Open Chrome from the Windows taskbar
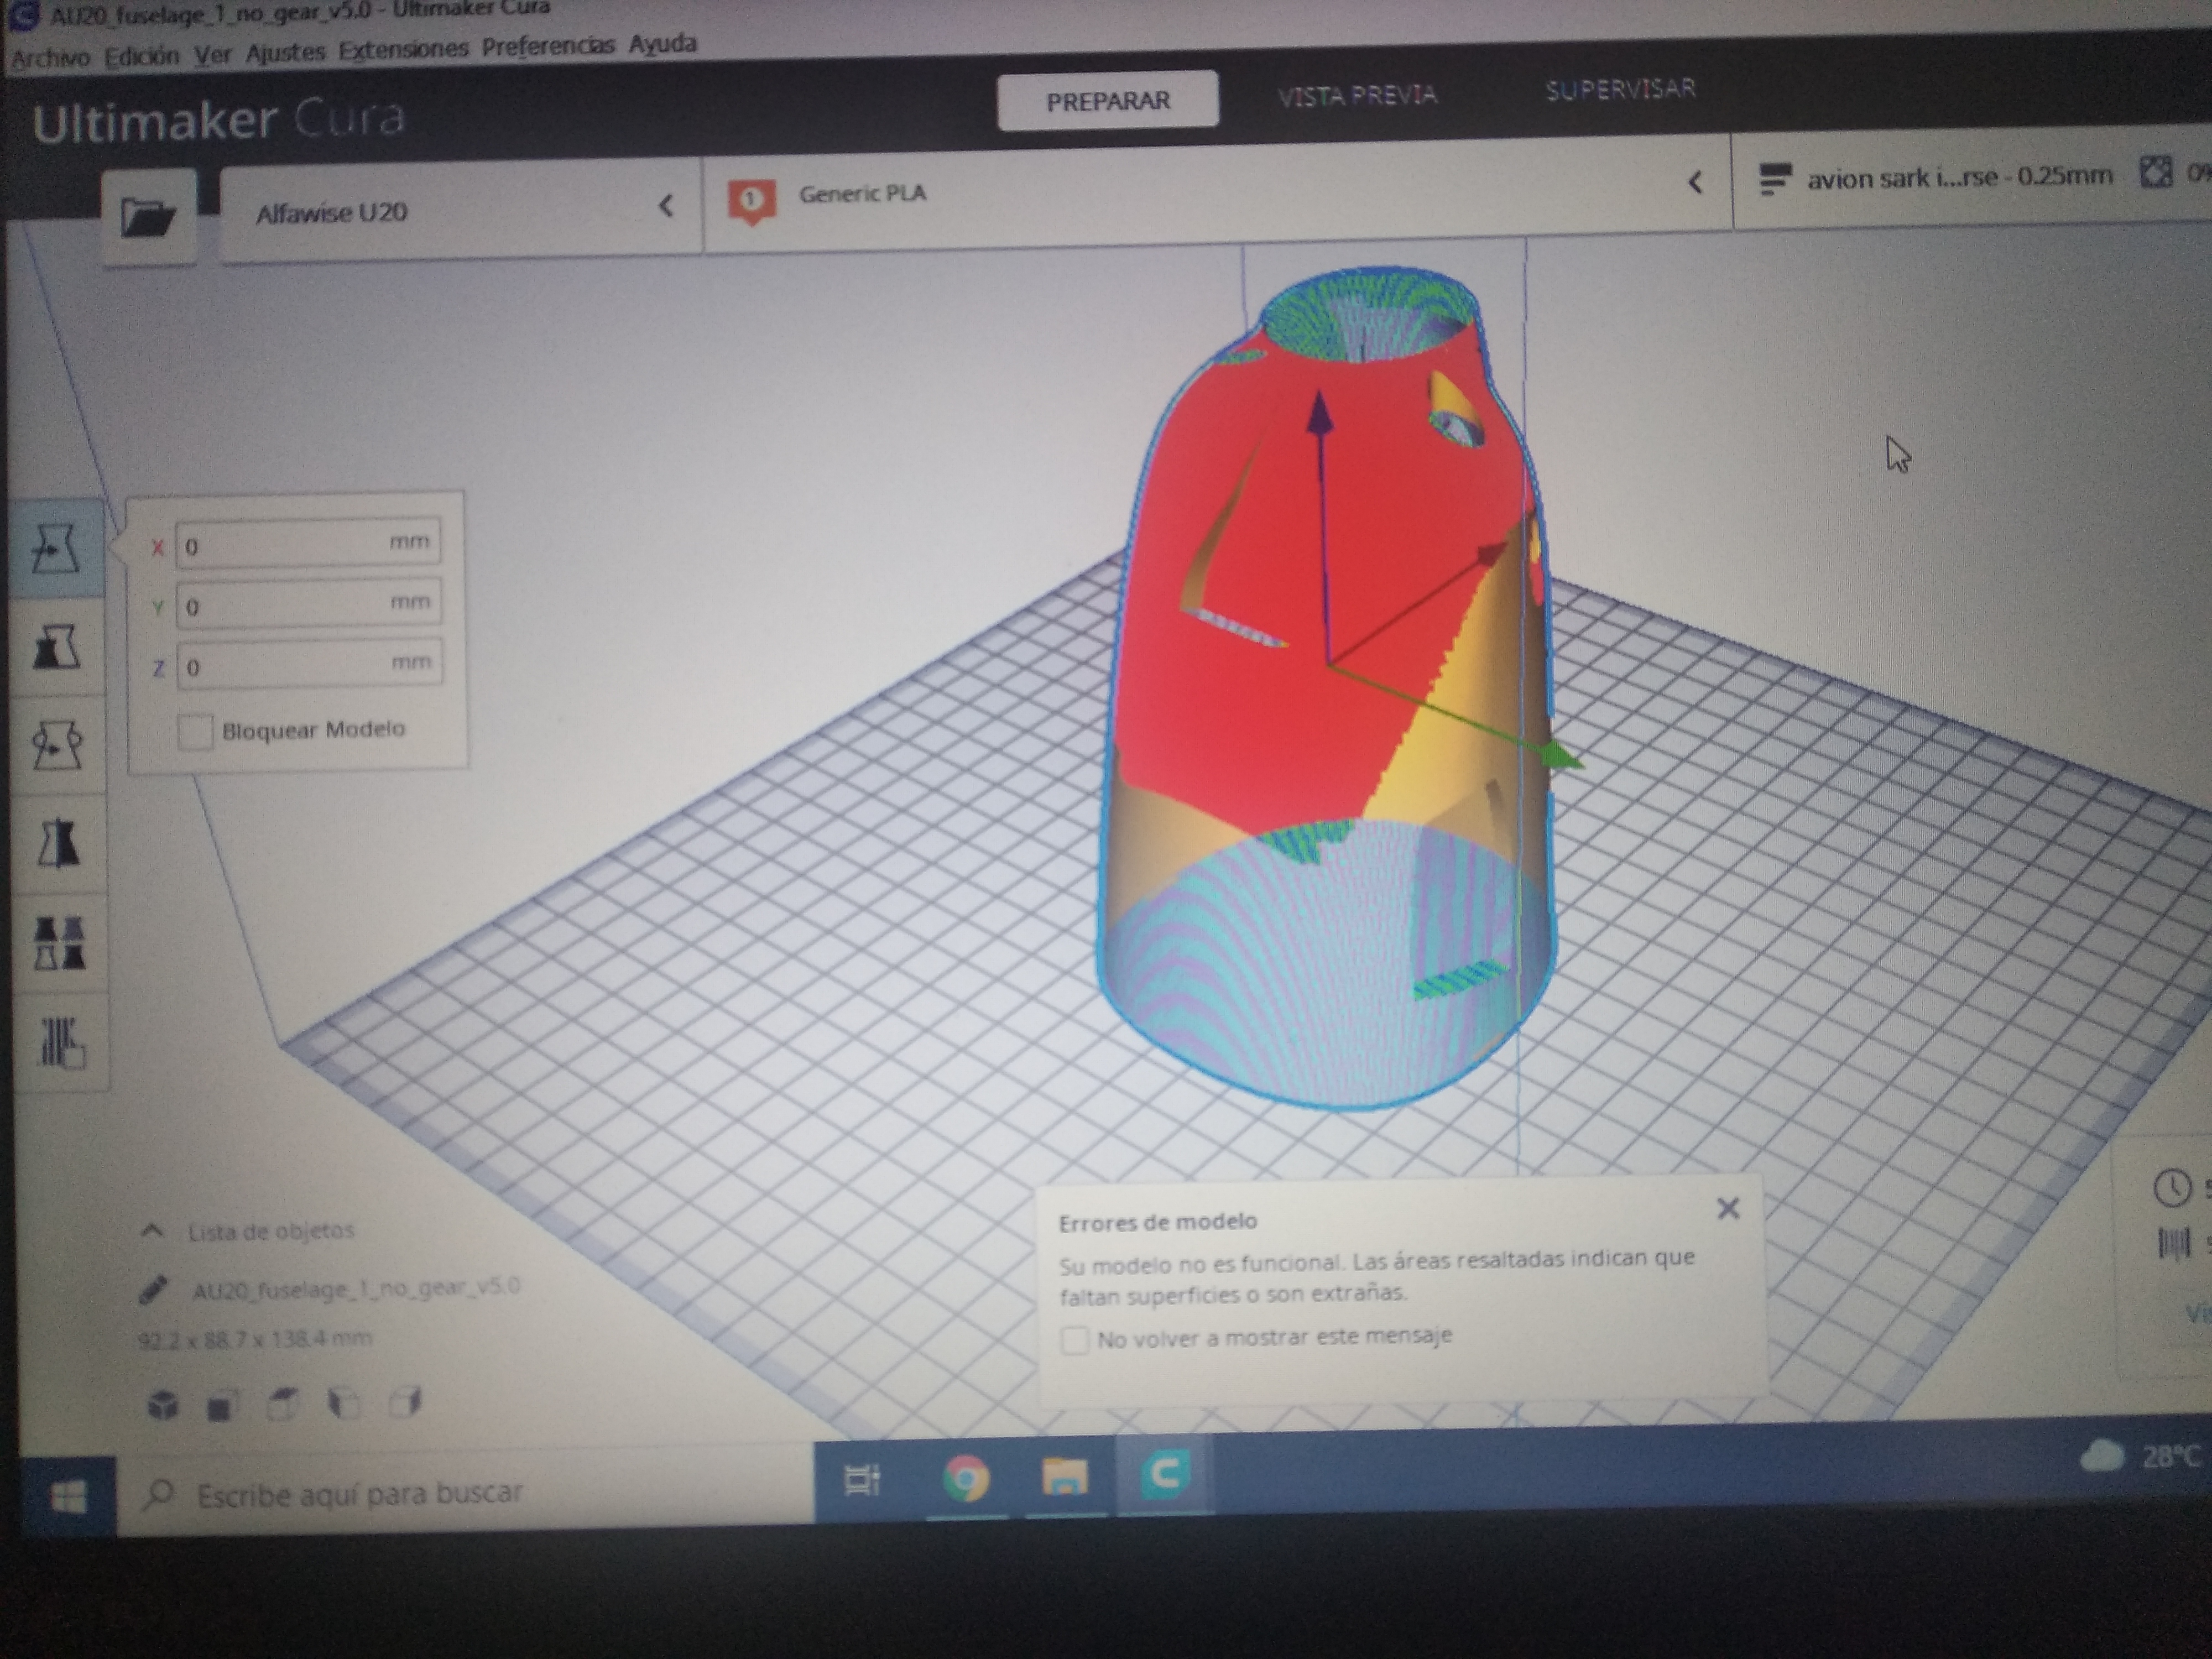Image resolution: width=2212 pixels, height=1659 pixels. 965,1477
